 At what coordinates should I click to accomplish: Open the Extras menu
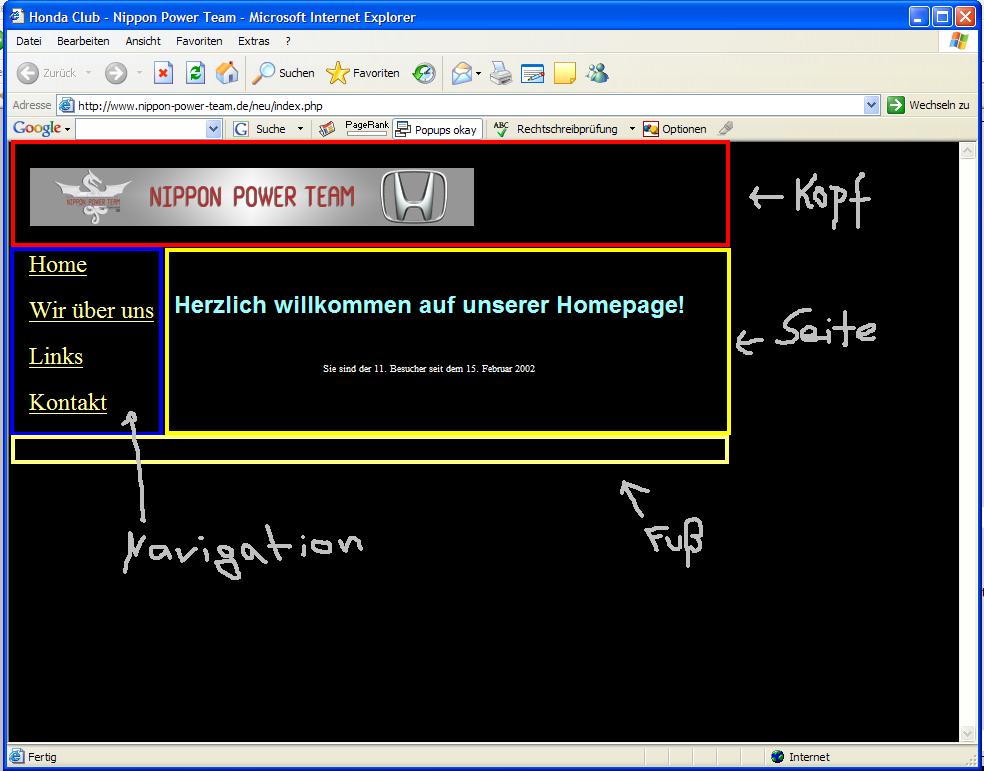click(253, 41)
